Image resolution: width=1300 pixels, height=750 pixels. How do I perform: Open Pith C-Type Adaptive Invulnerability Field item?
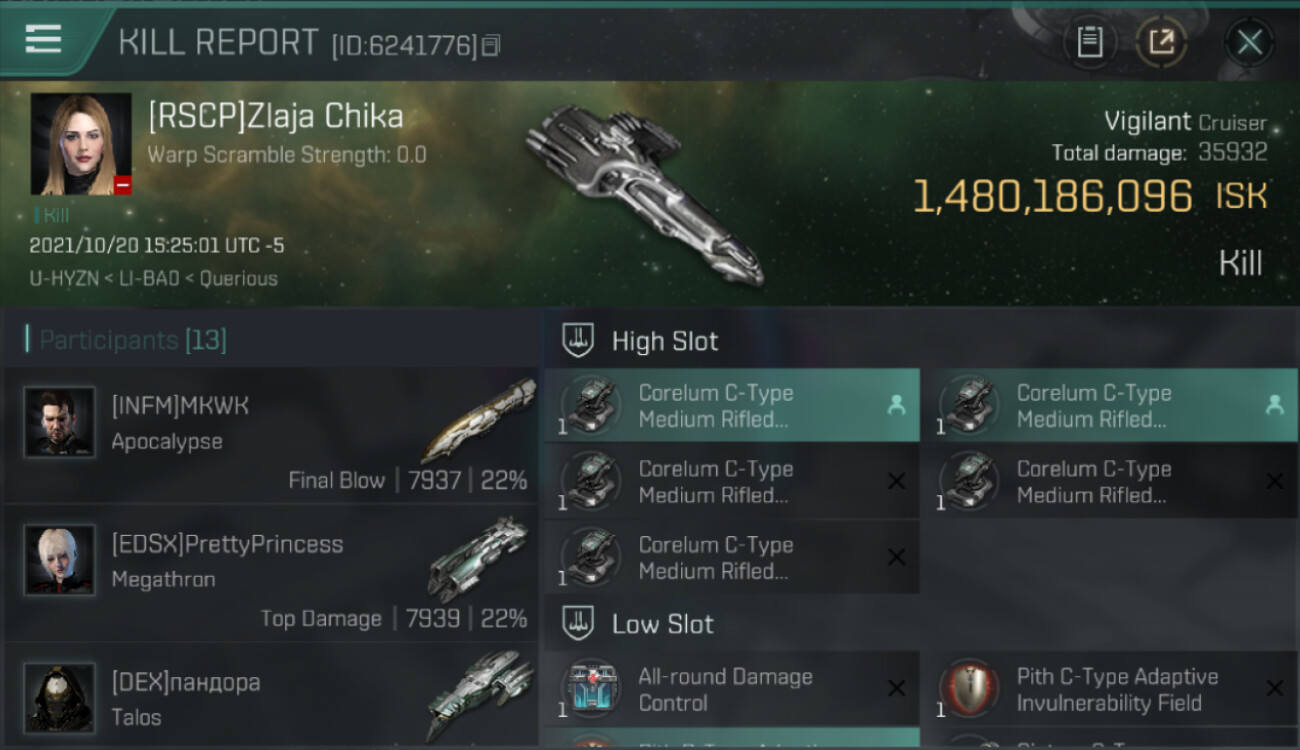1117,689
